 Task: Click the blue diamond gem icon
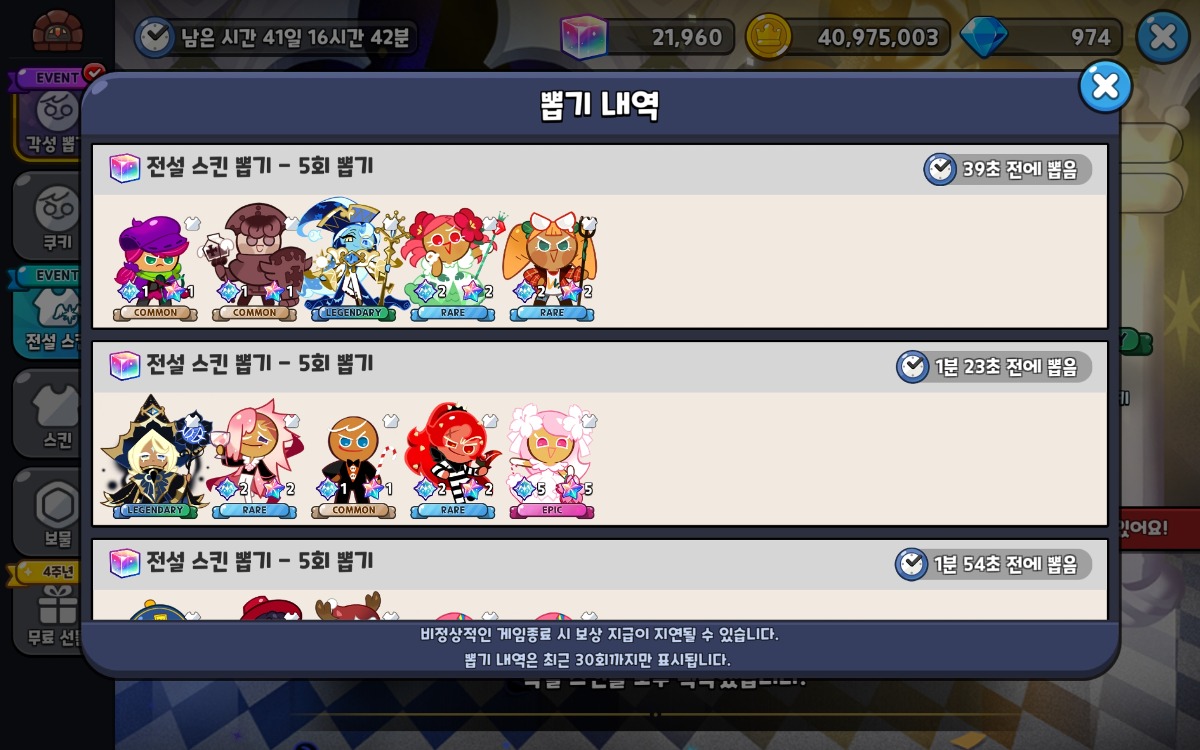[x=984, y=38]
